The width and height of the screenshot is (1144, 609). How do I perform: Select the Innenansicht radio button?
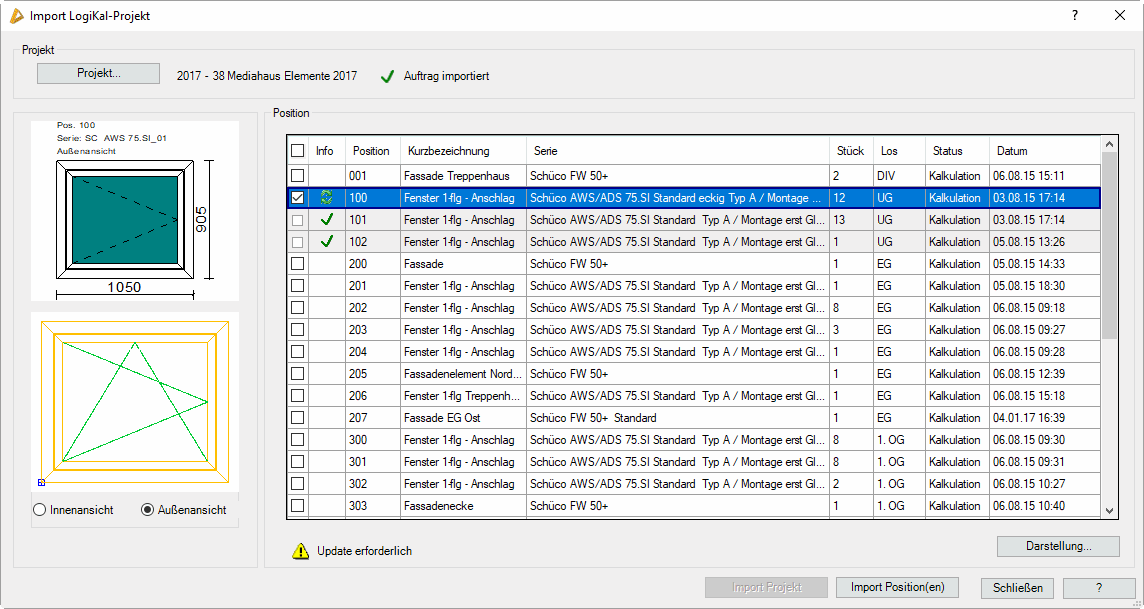40,510
